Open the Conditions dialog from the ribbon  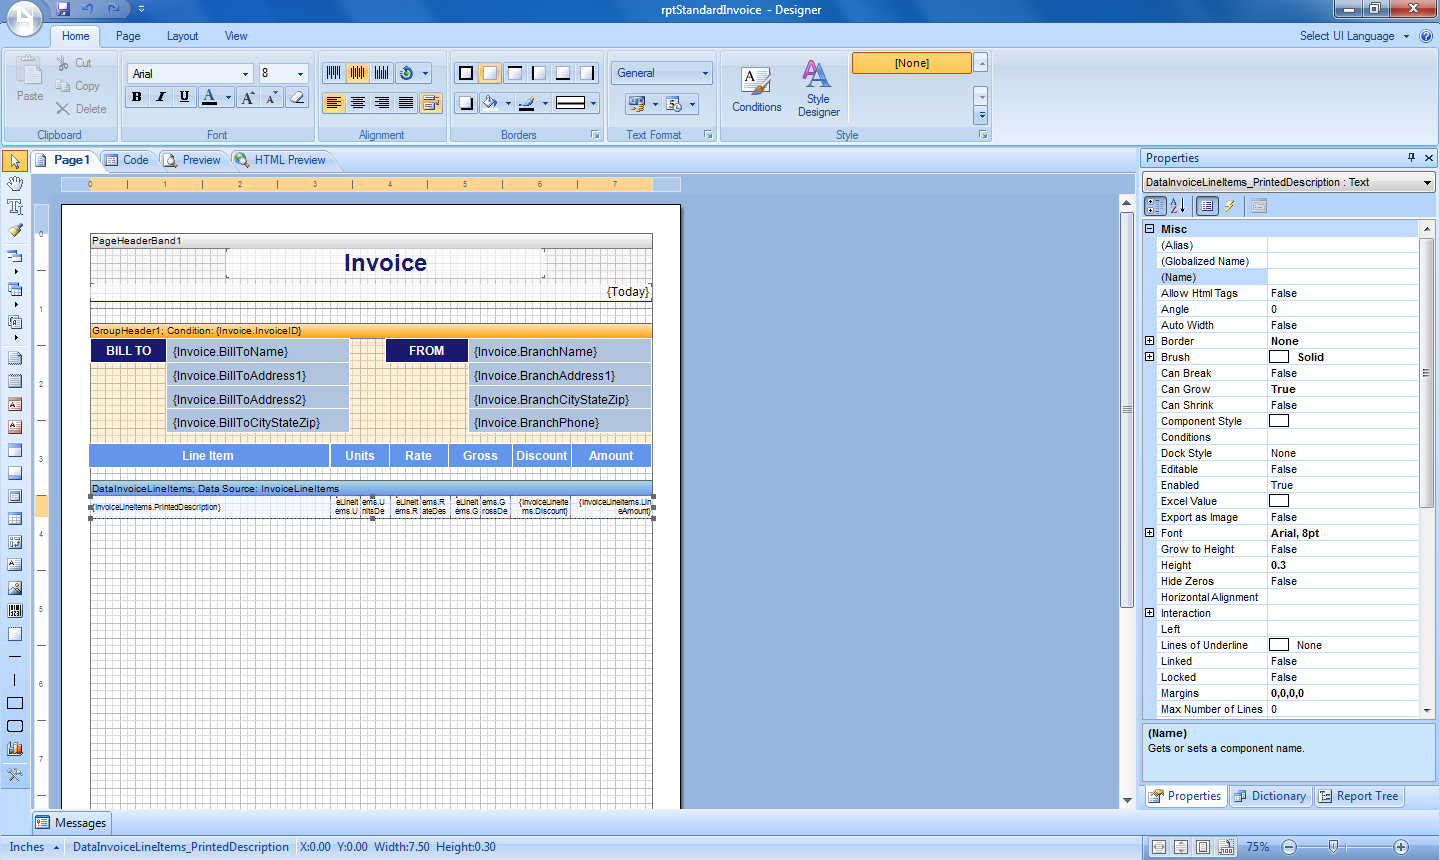click(x=756, y=90)
